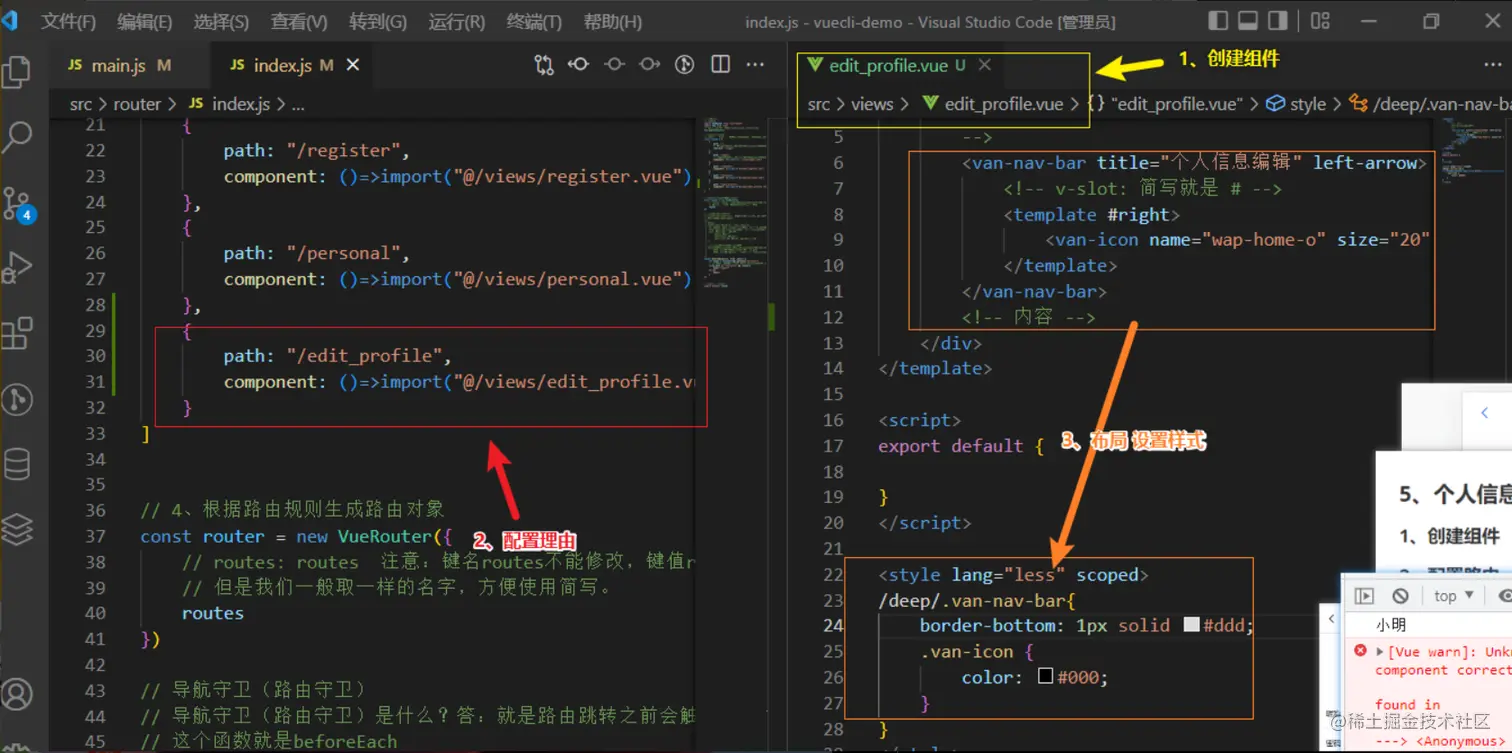Open the 选择(S) menu

tap(220, 21)
